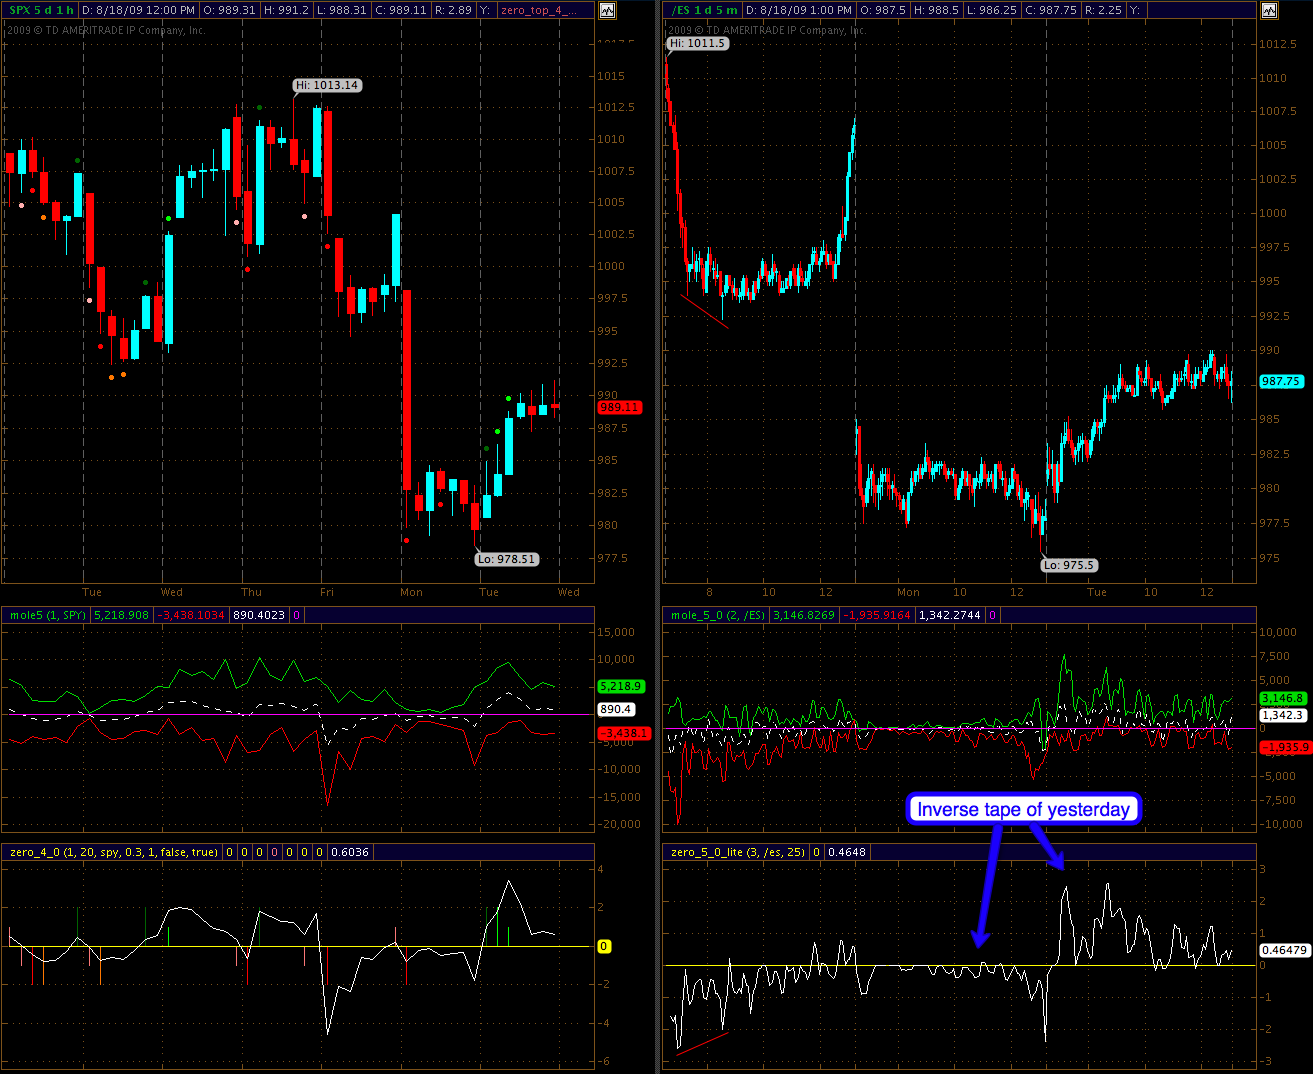The image size is (1313, 1074).
Task: Click the 'Inverse tape of yesterday' annotation
Action: (x=1023, y=809)
